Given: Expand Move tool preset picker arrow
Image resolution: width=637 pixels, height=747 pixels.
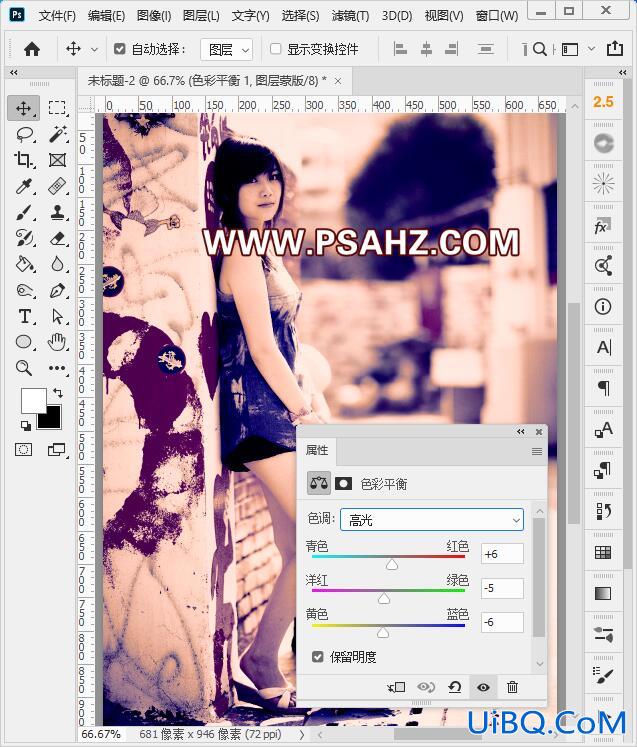Looking at the screenshot, I should click(x=94, y=50).
